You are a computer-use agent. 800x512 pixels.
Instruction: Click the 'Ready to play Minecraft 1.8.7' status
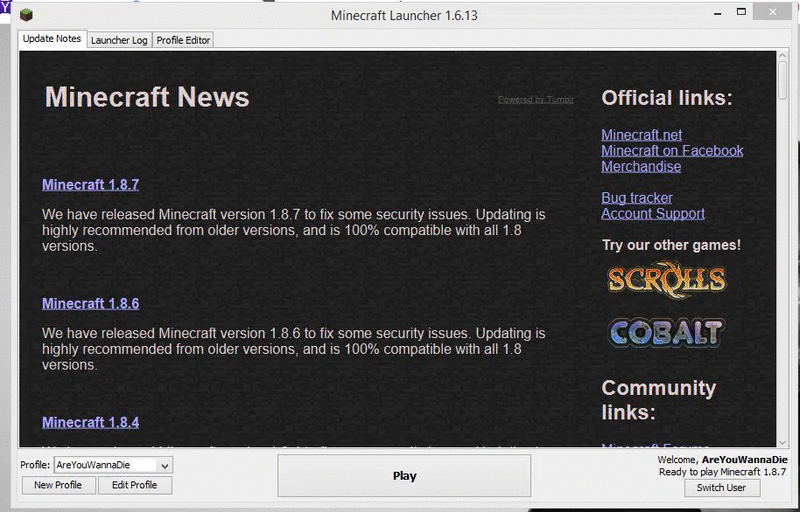722,472
